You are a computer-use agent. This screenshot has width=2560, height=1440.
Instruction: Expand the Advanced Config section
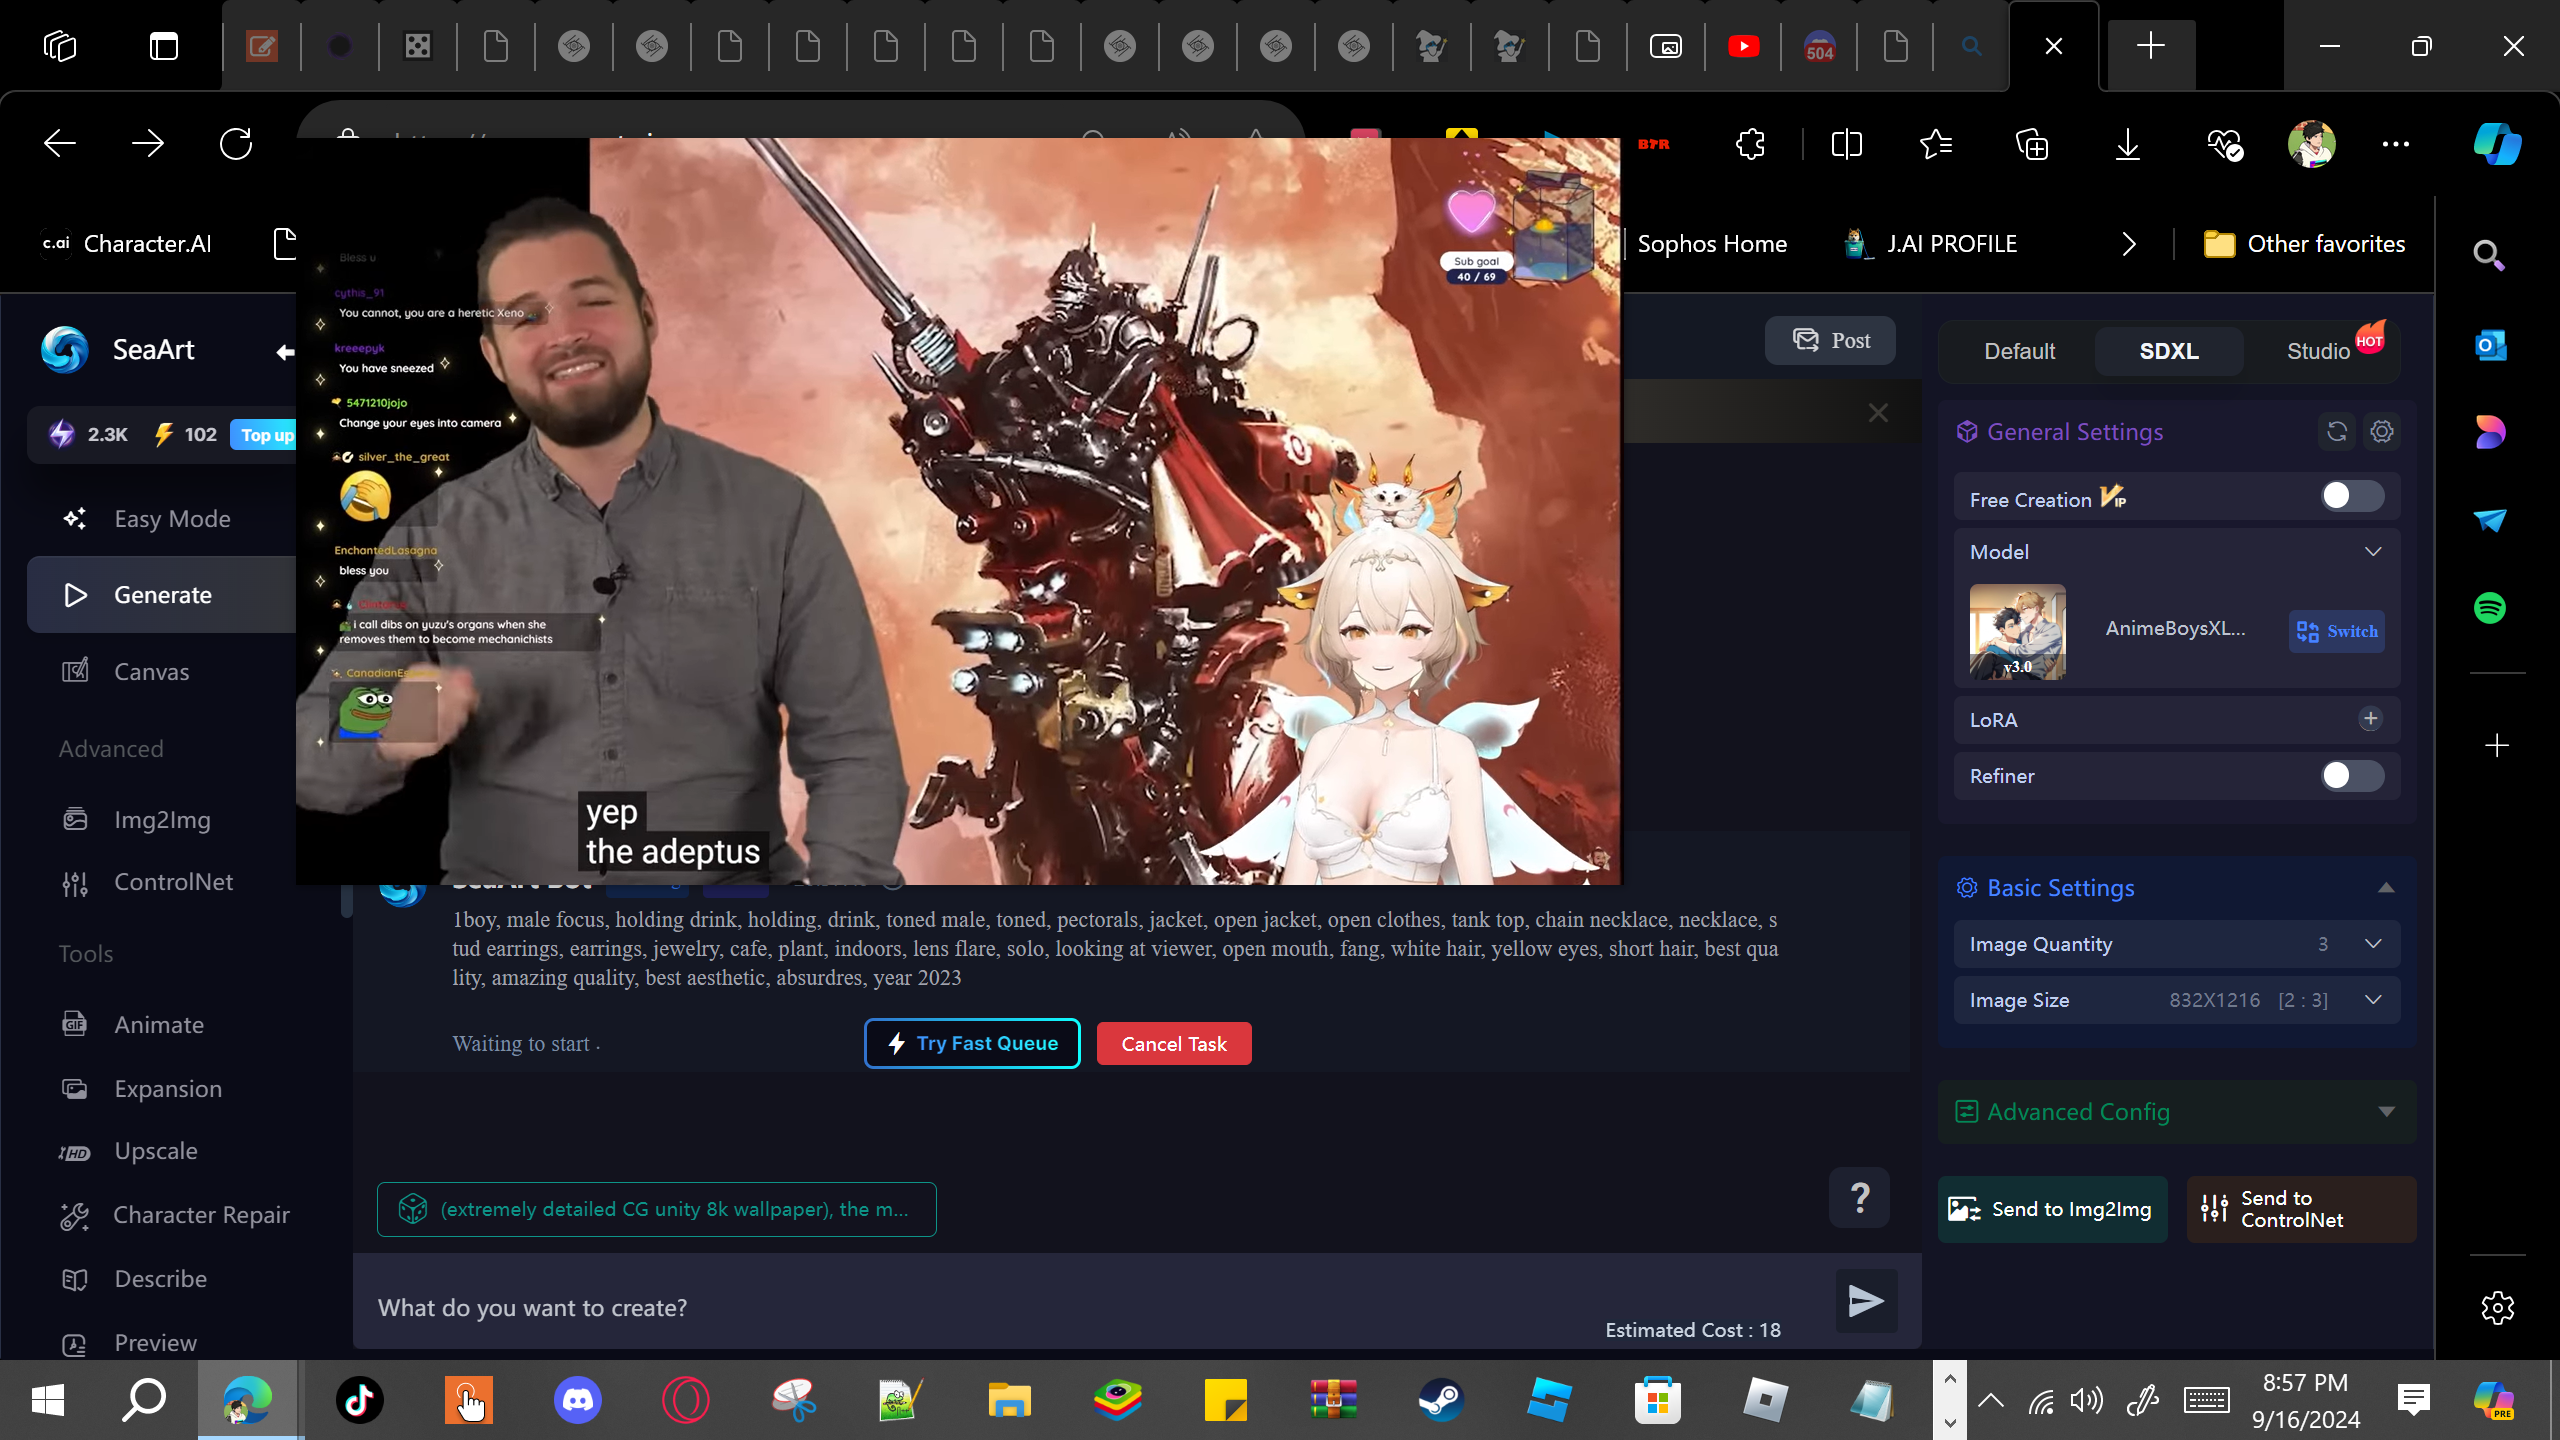click(x=2386, y=1112)
